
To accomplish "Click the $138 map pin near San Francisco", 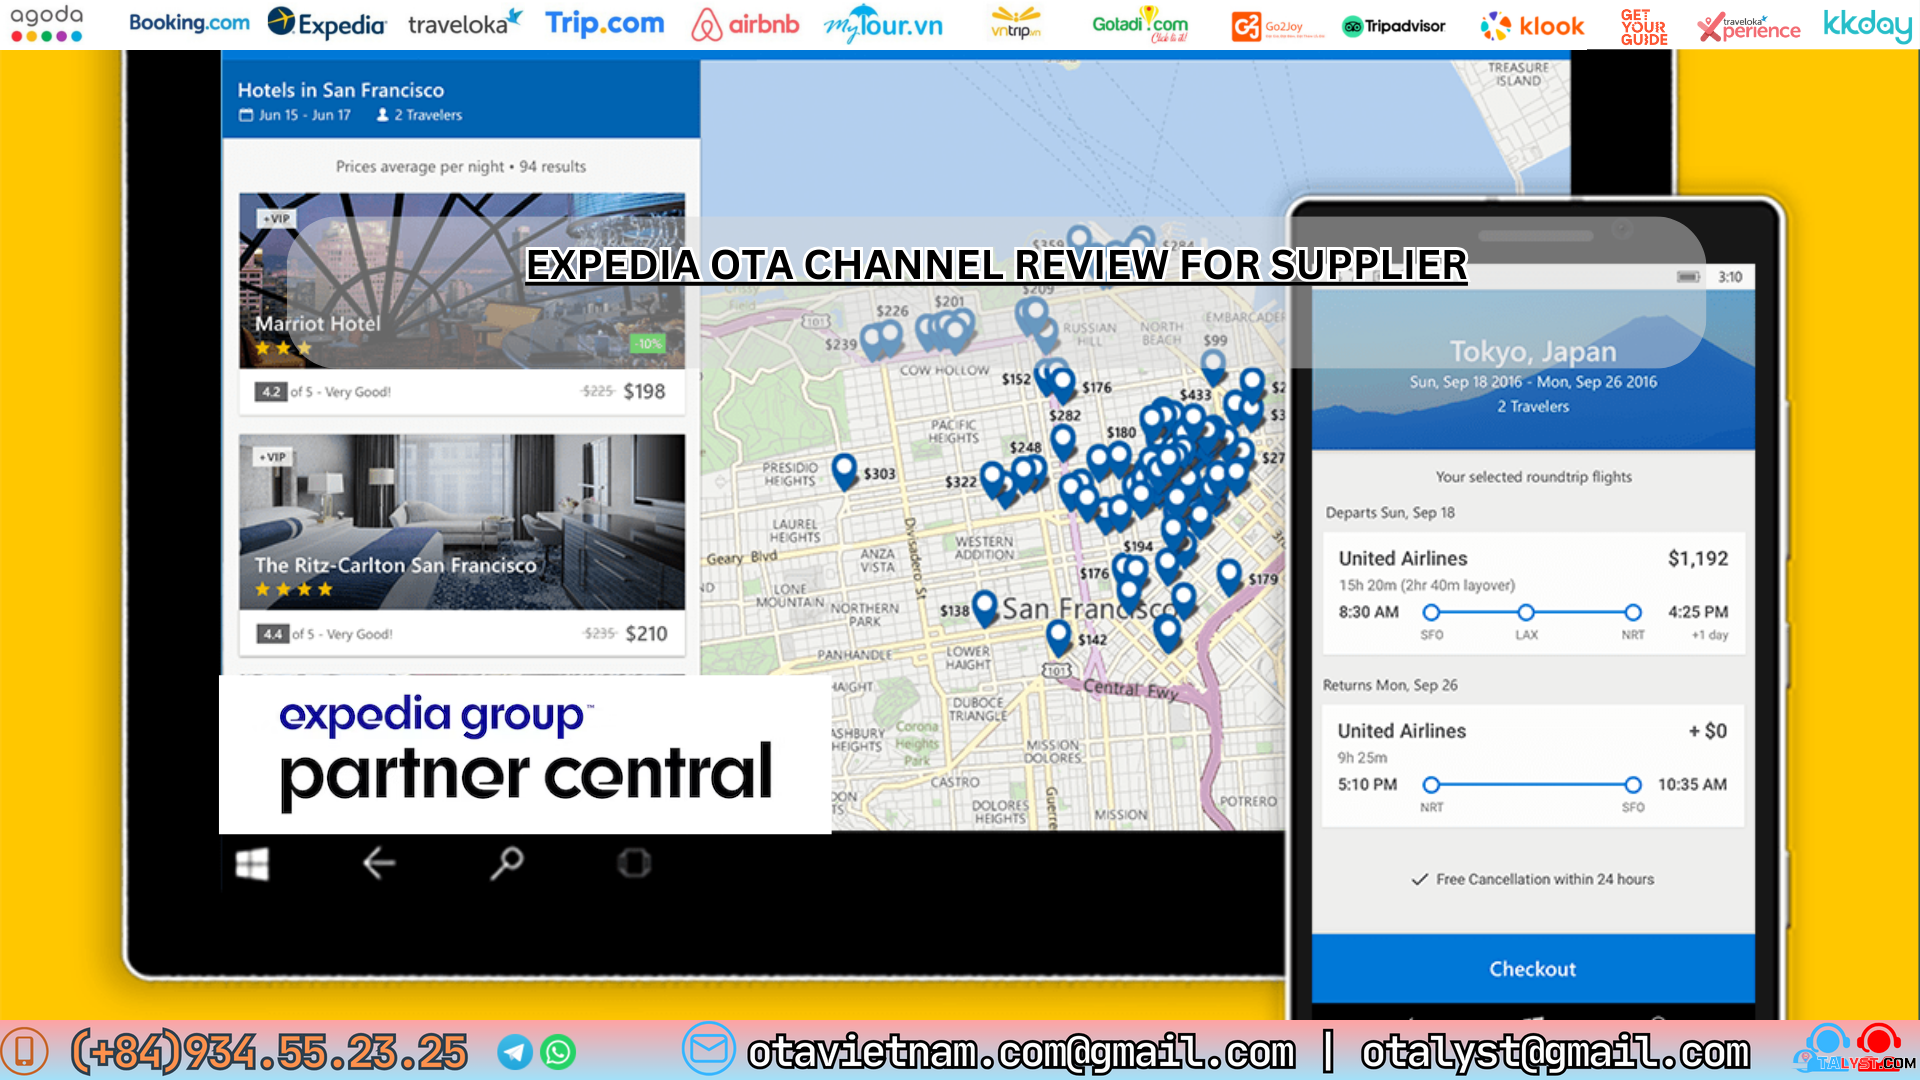I will tap(985, 607).
